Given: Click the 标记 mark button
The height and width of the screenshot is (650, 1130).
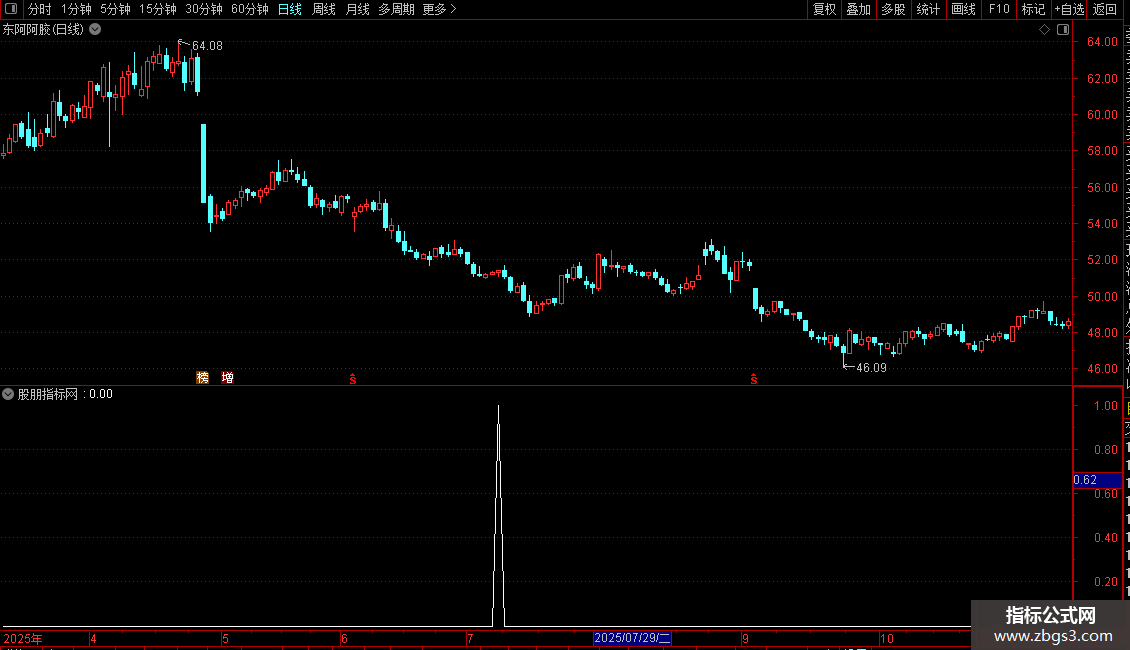Looking at the screenshot, I should click(x=1033, y=9).
